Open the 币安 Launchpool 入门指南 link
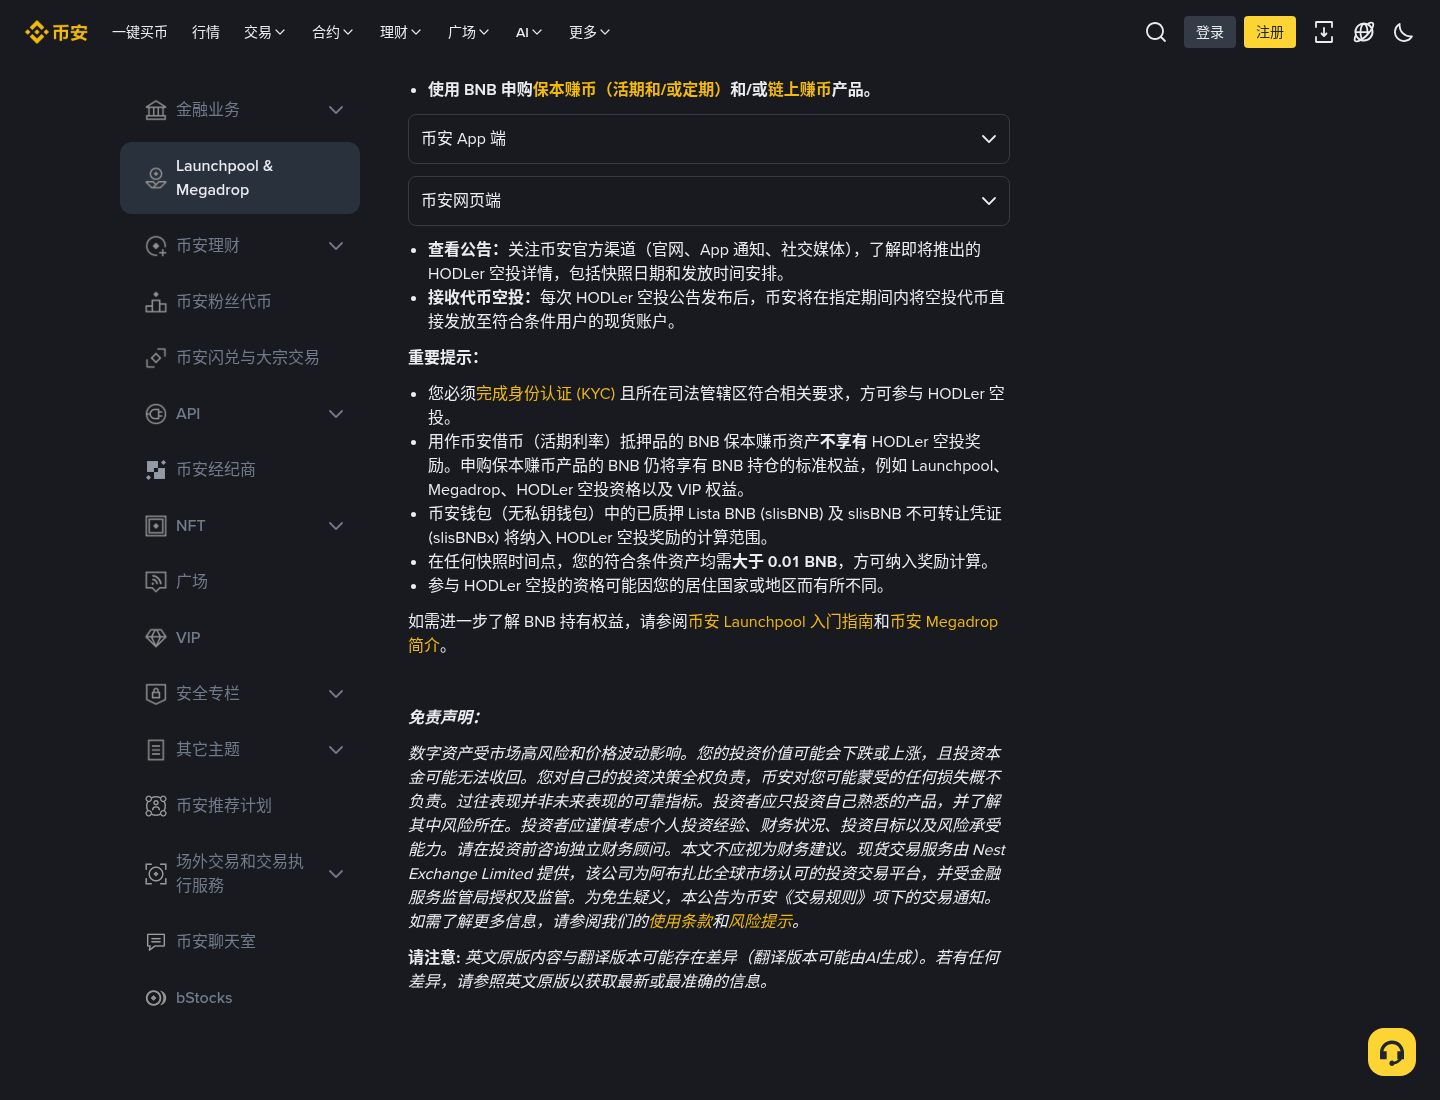The image size is (1440, 1100). (781, 622)
